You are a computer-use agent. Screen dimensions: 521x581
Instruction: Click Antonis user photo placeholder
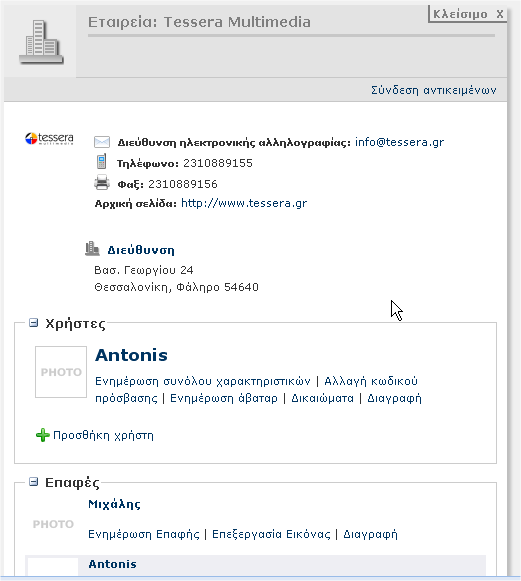(x=61, y=372)
